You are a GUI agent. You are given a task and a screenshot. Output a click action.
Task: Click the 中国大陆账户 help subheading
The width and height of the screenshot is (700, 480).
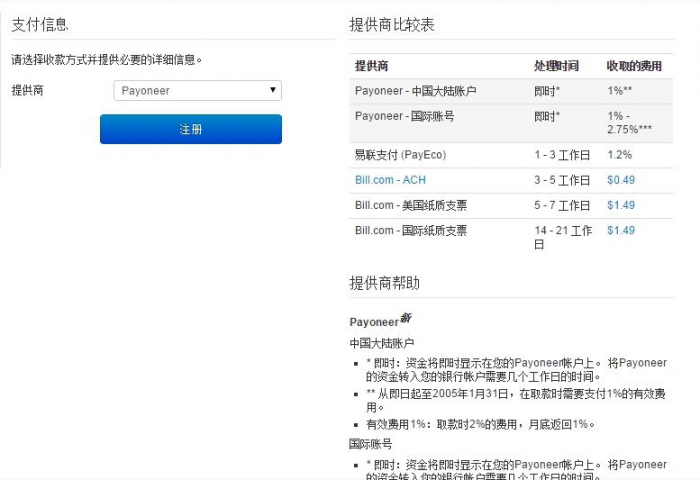pos(382,343)
